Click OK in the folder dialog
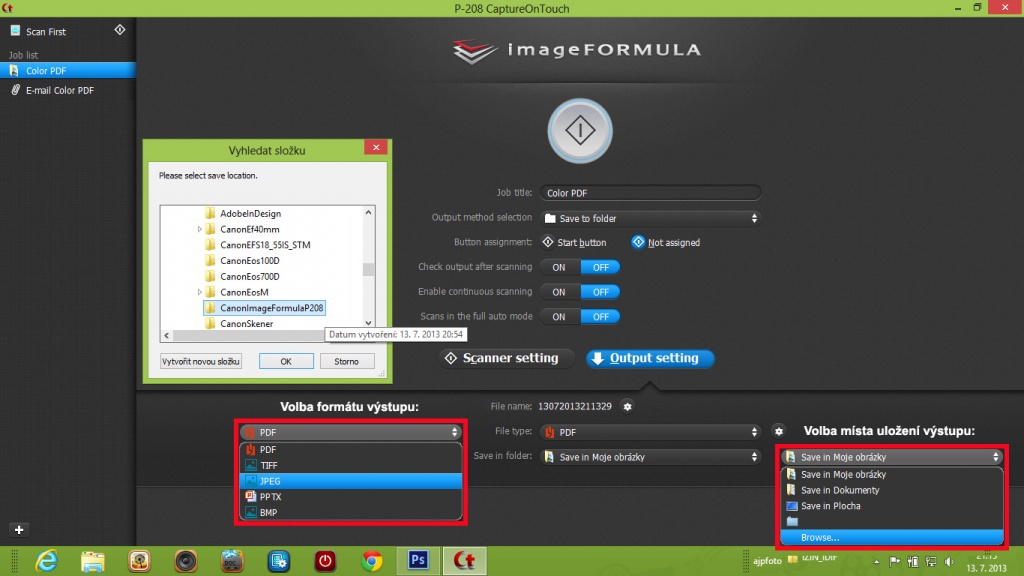Screen dimensions: 1024x576 point(286,361)
